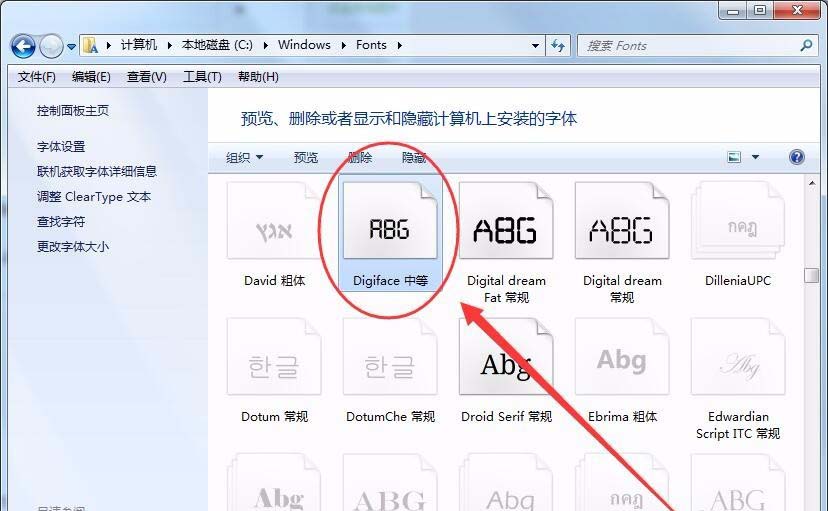Click the change view icon
This screenshot has width=828, height=511.
[734, 157]
